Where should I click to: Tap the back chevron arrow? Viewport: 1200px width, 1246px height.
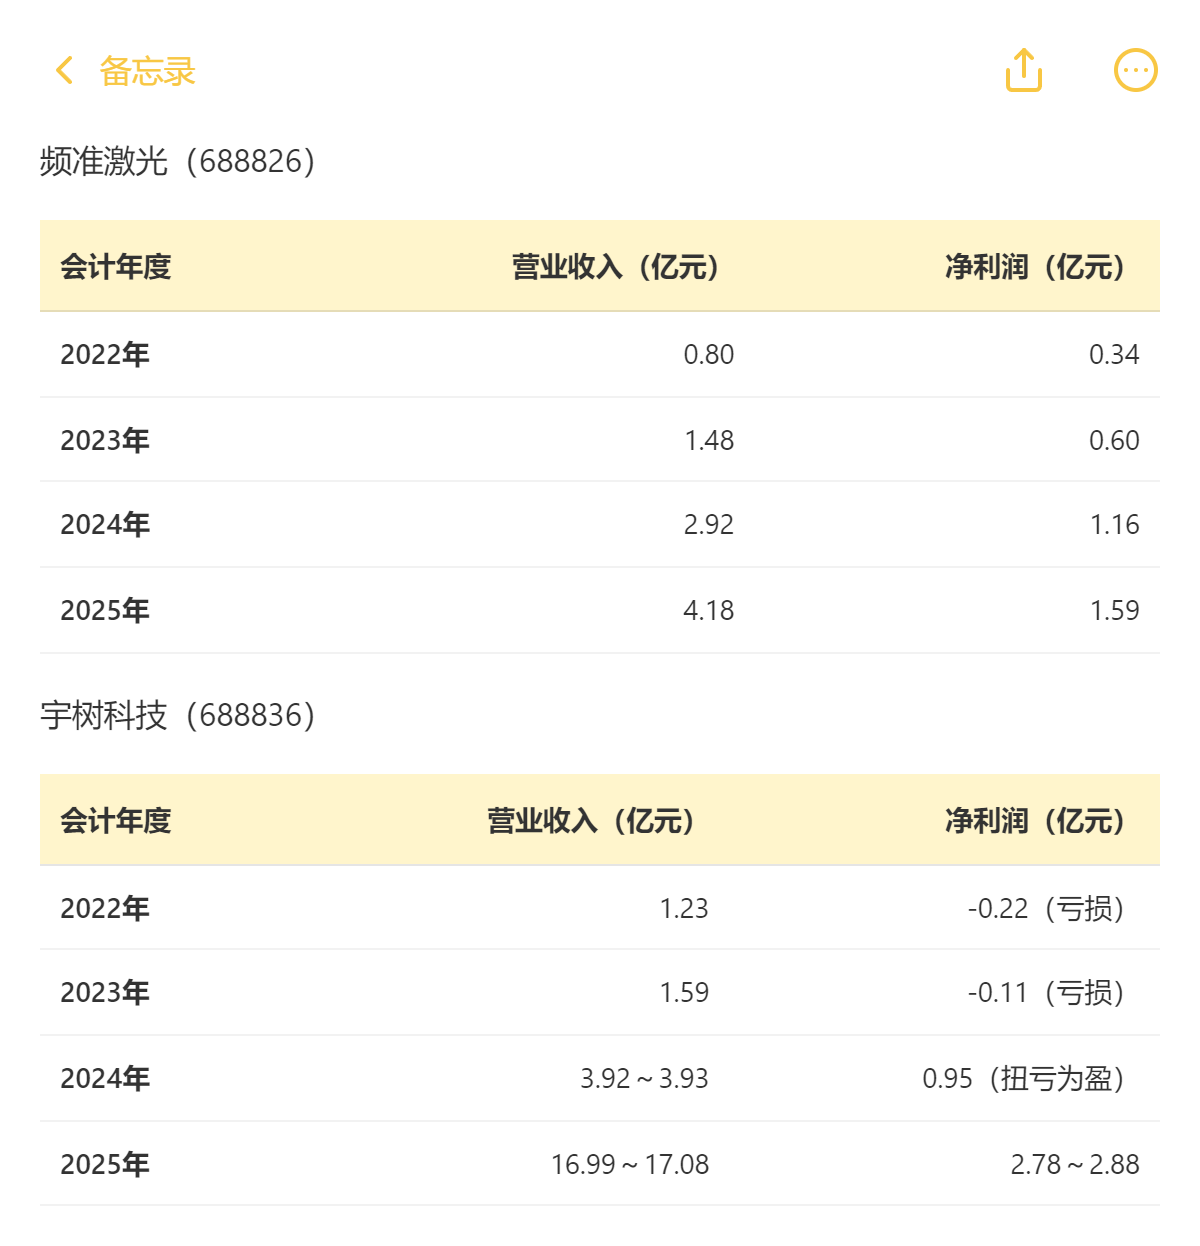65,71
